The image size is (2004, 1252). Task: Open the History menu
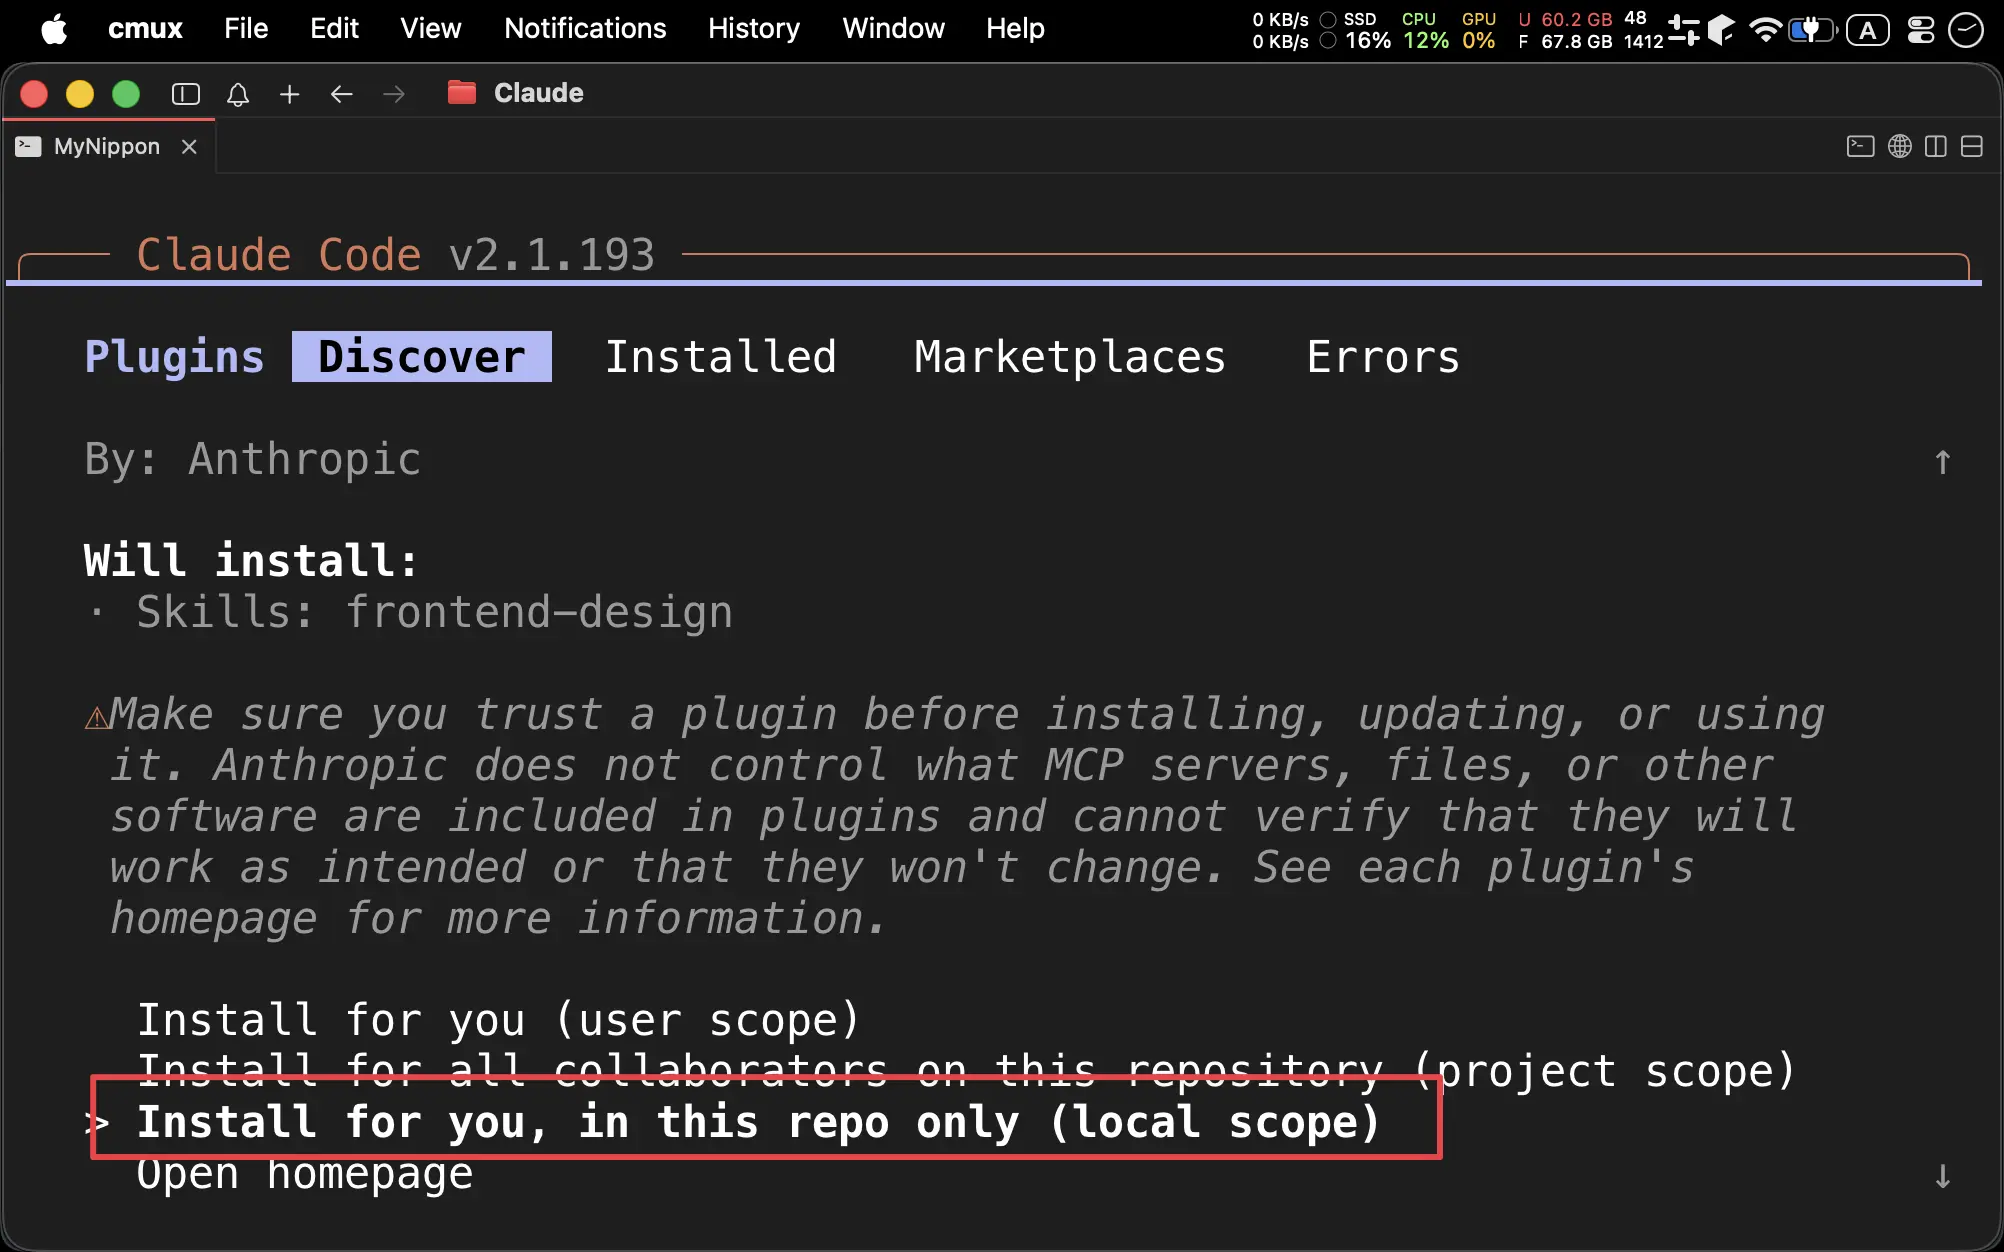(x=754, y=28)
